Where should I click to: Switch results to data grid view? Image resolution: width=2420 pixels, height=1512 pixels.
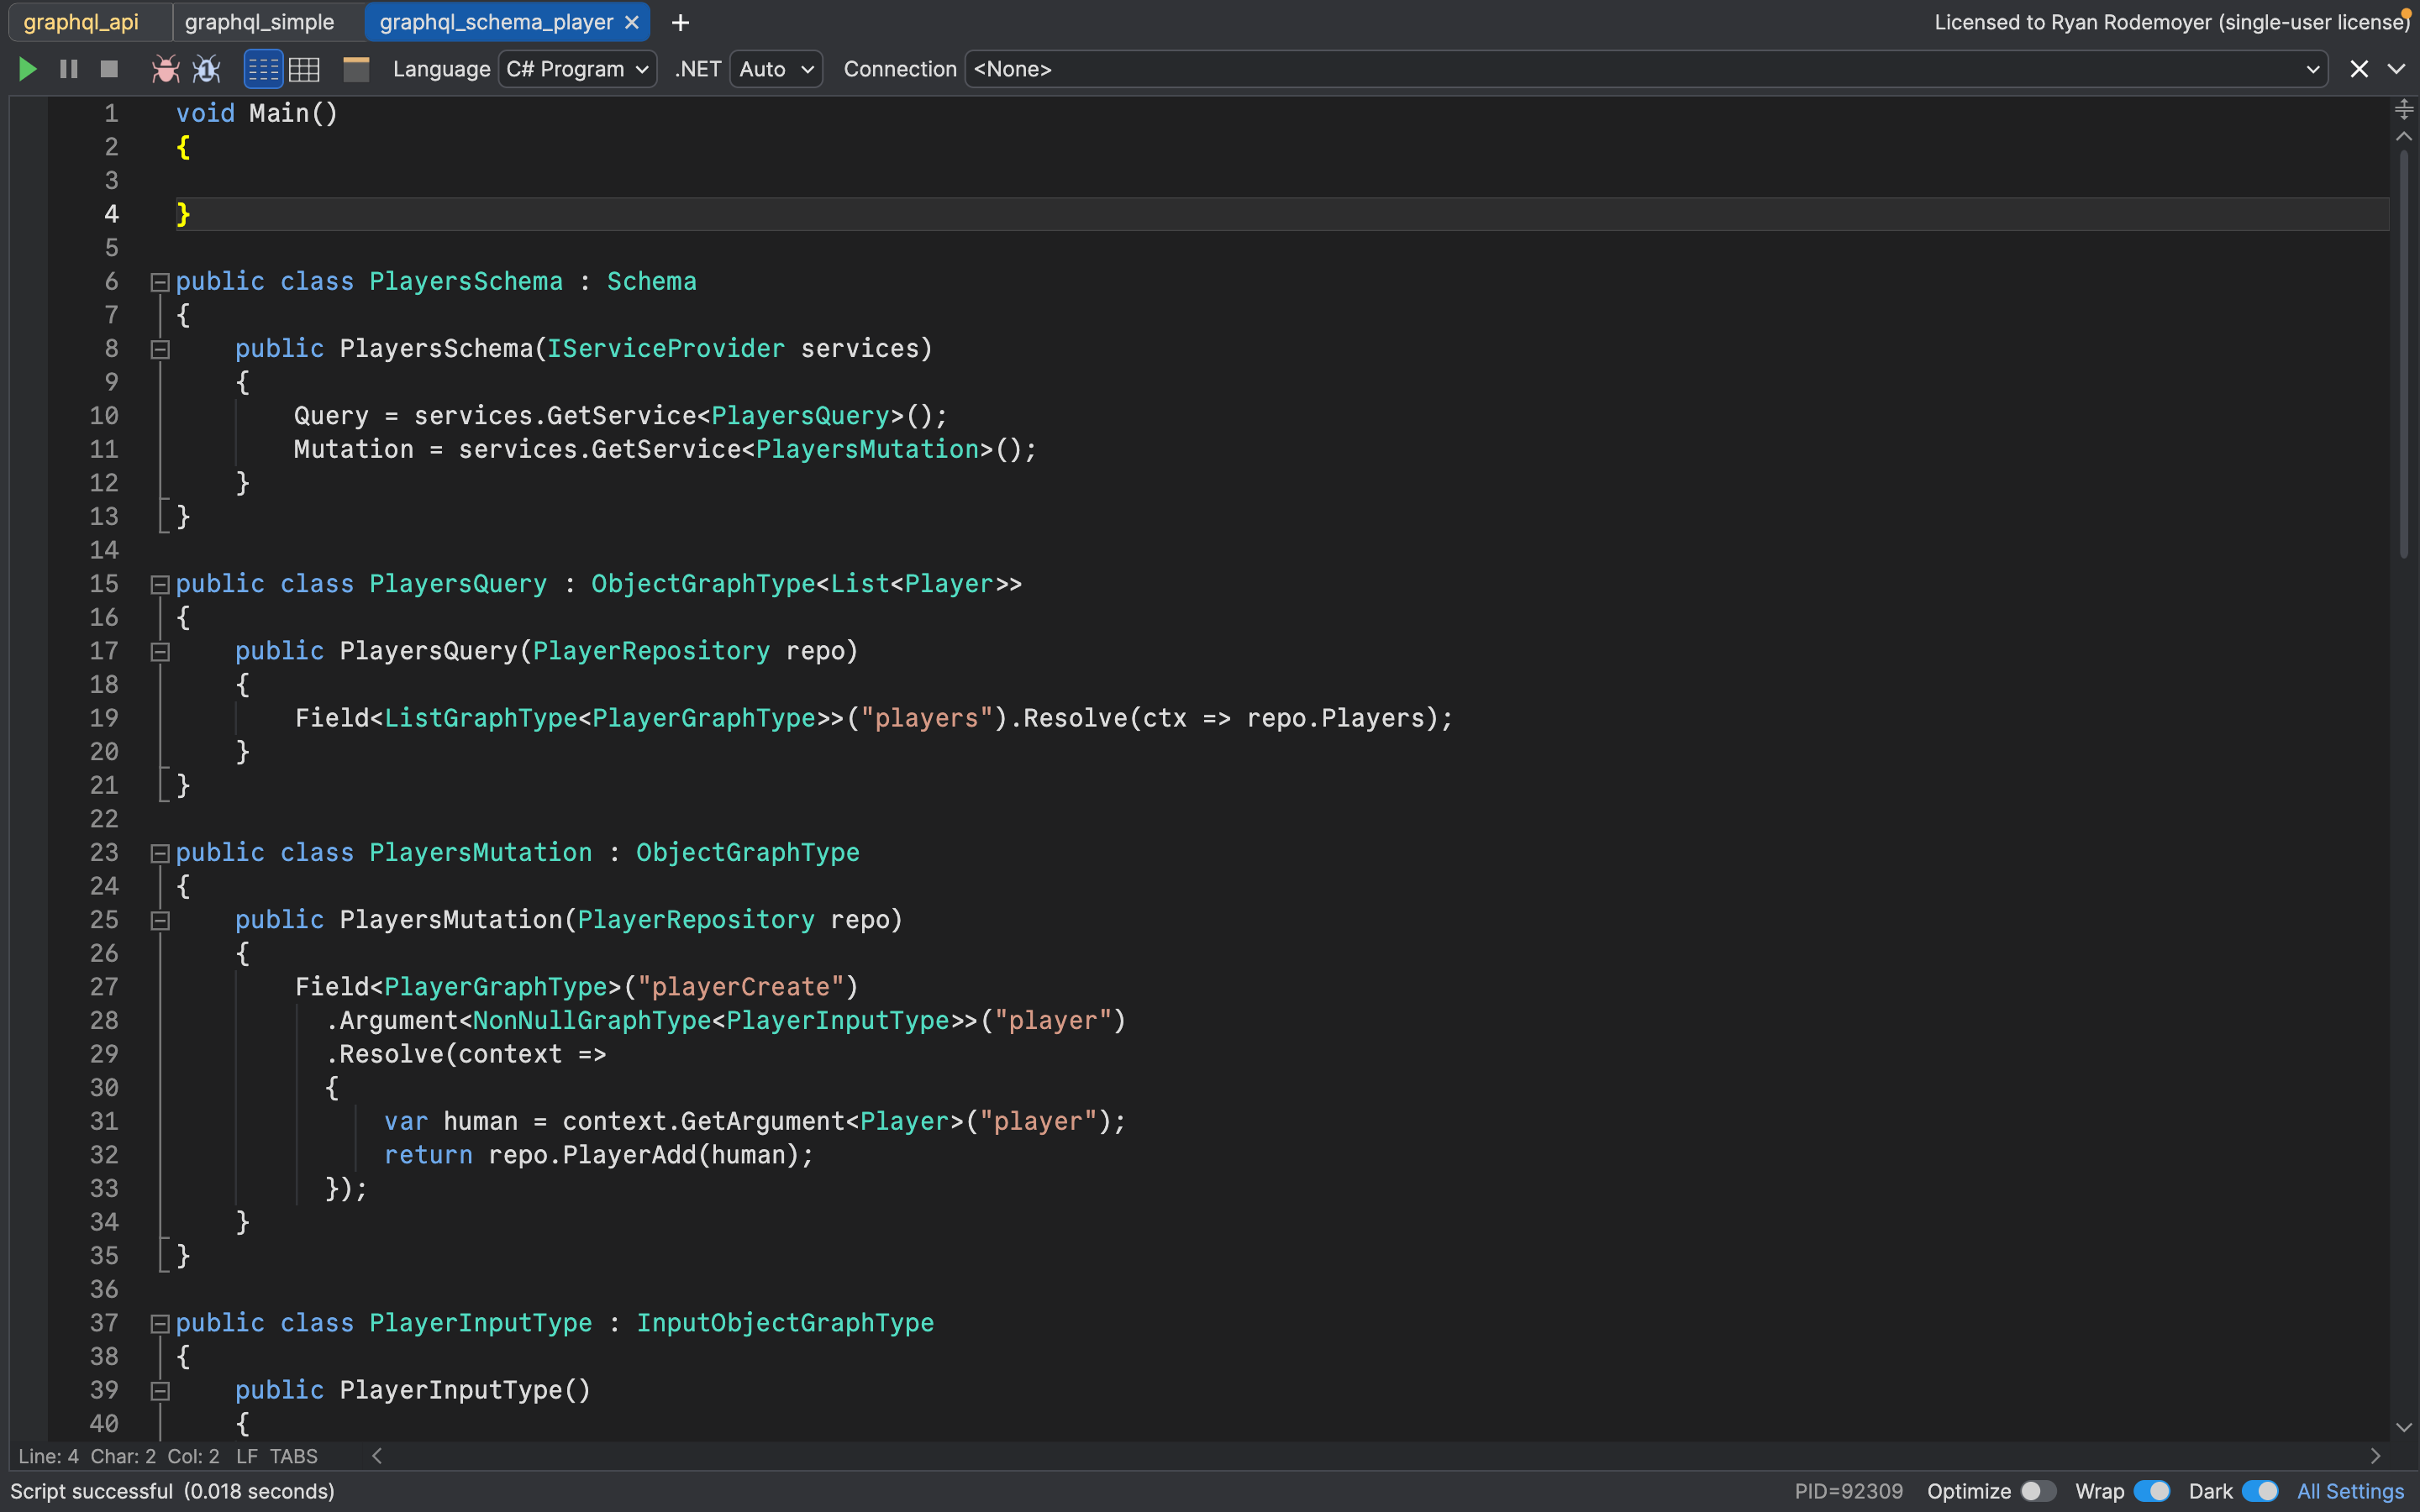click(x=304, y=69)
